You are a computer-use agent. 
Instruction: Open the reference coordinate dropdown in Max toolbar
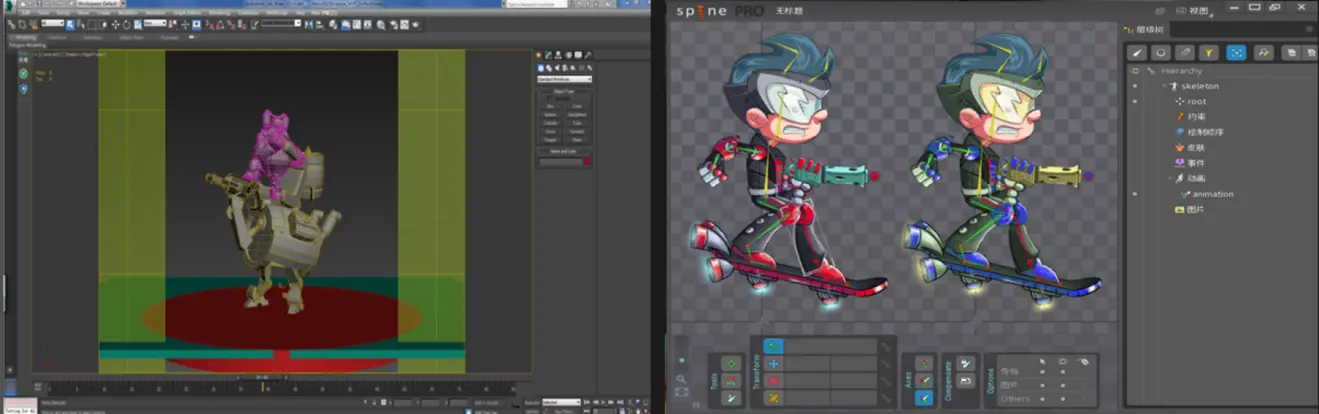click(x=155, y=23)
